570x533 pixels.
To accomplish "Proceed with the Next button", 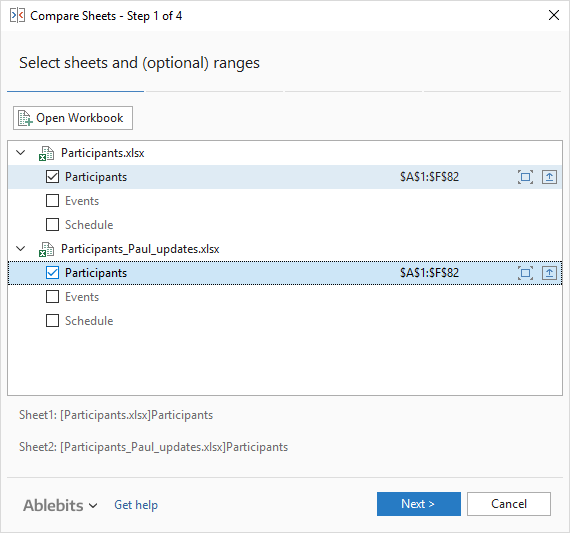I will tap(418, 504).
